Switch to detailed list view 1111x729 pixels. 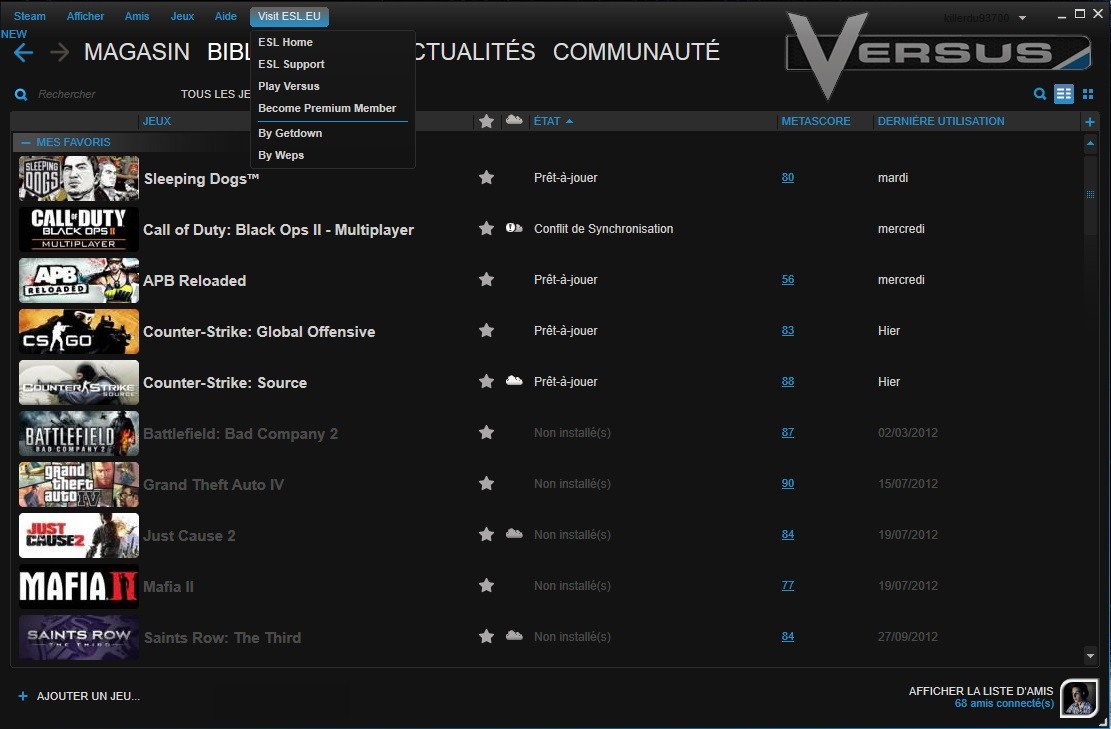1064,94
